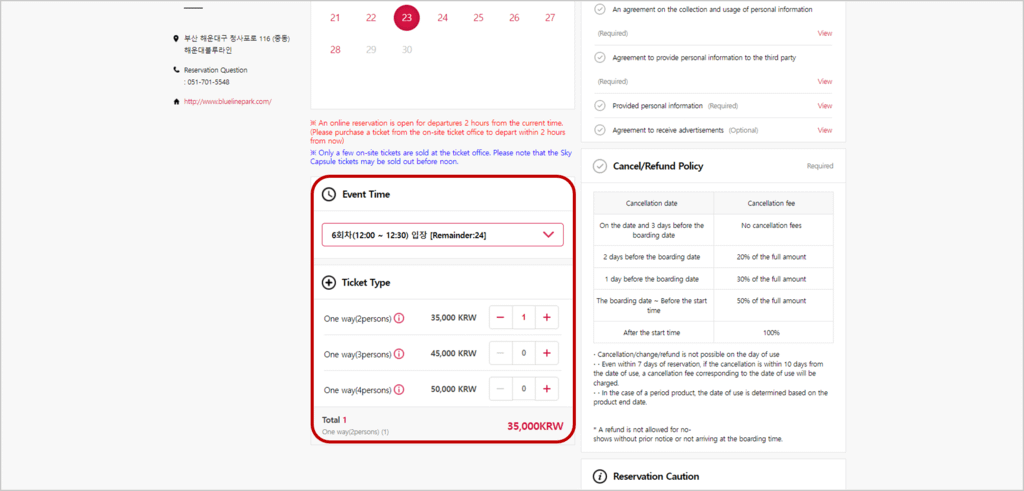Viewport: 1024px width, 491px height.
Task: Click the phone icon by Reservation Question
Action: 176,69
